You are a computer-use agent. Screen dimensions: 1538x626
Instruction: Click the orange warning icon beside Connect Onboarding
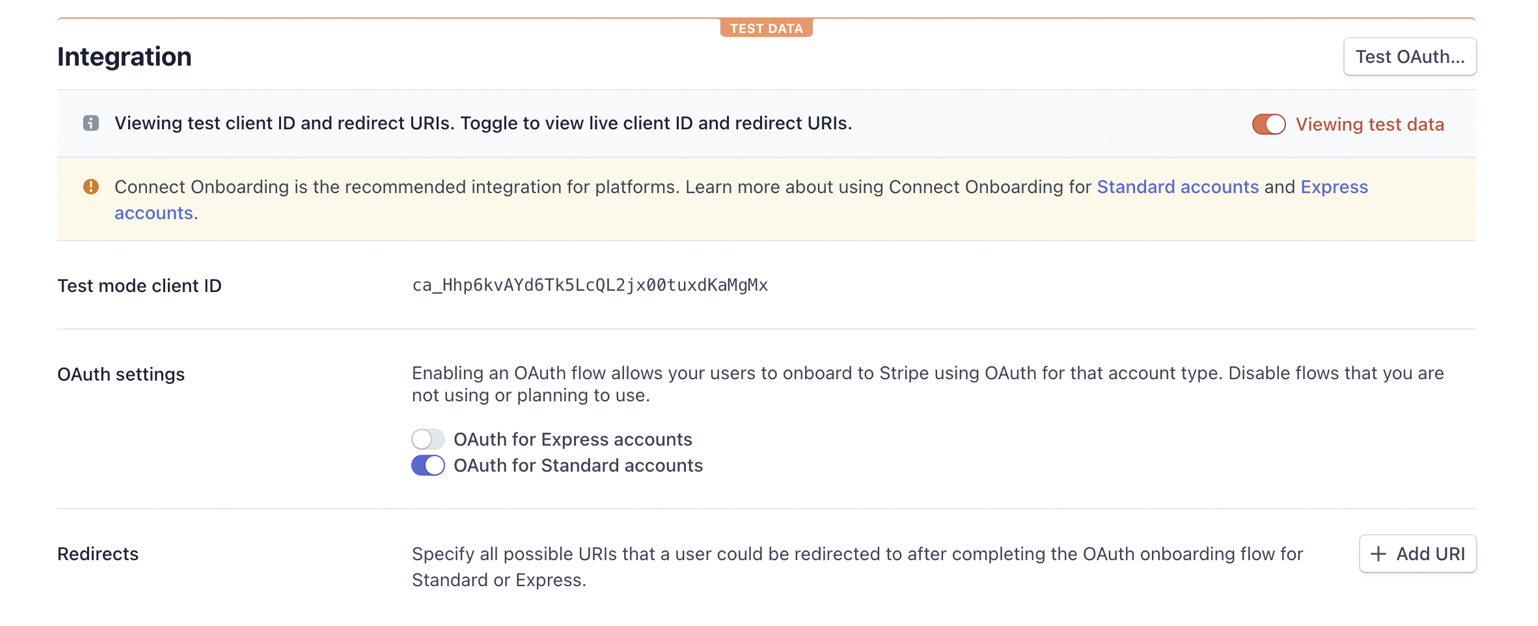[91, 187]
